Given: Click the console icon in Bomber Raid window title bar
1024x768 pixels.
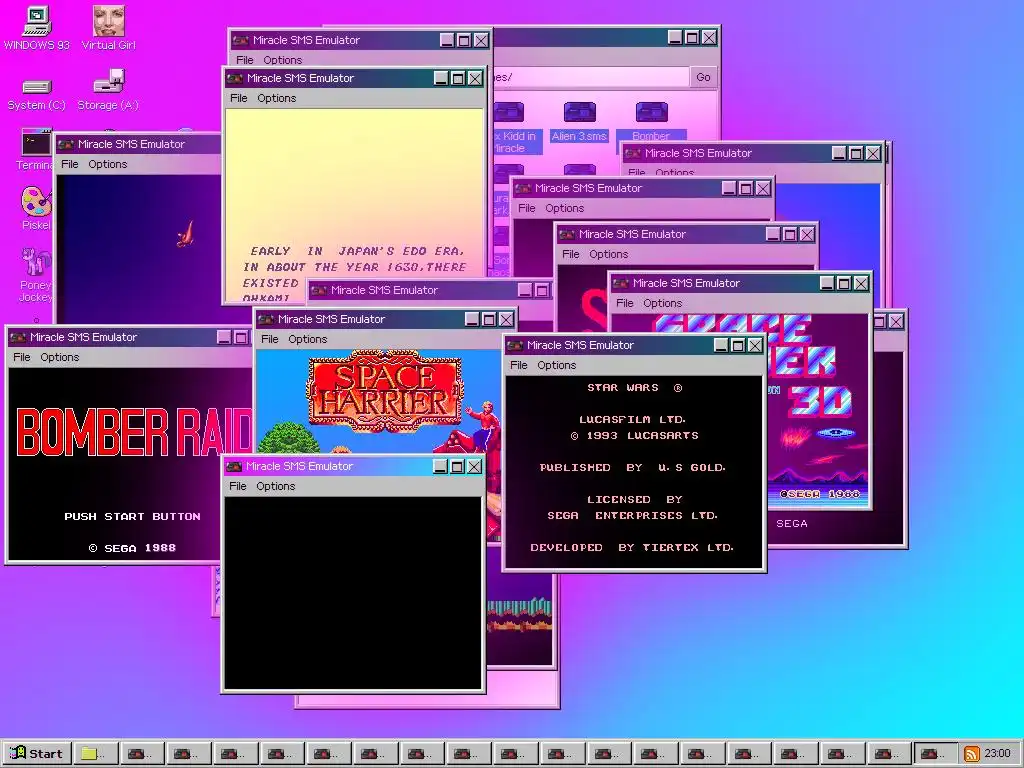Looking at the screenshot, I should [x=18, y=338].
